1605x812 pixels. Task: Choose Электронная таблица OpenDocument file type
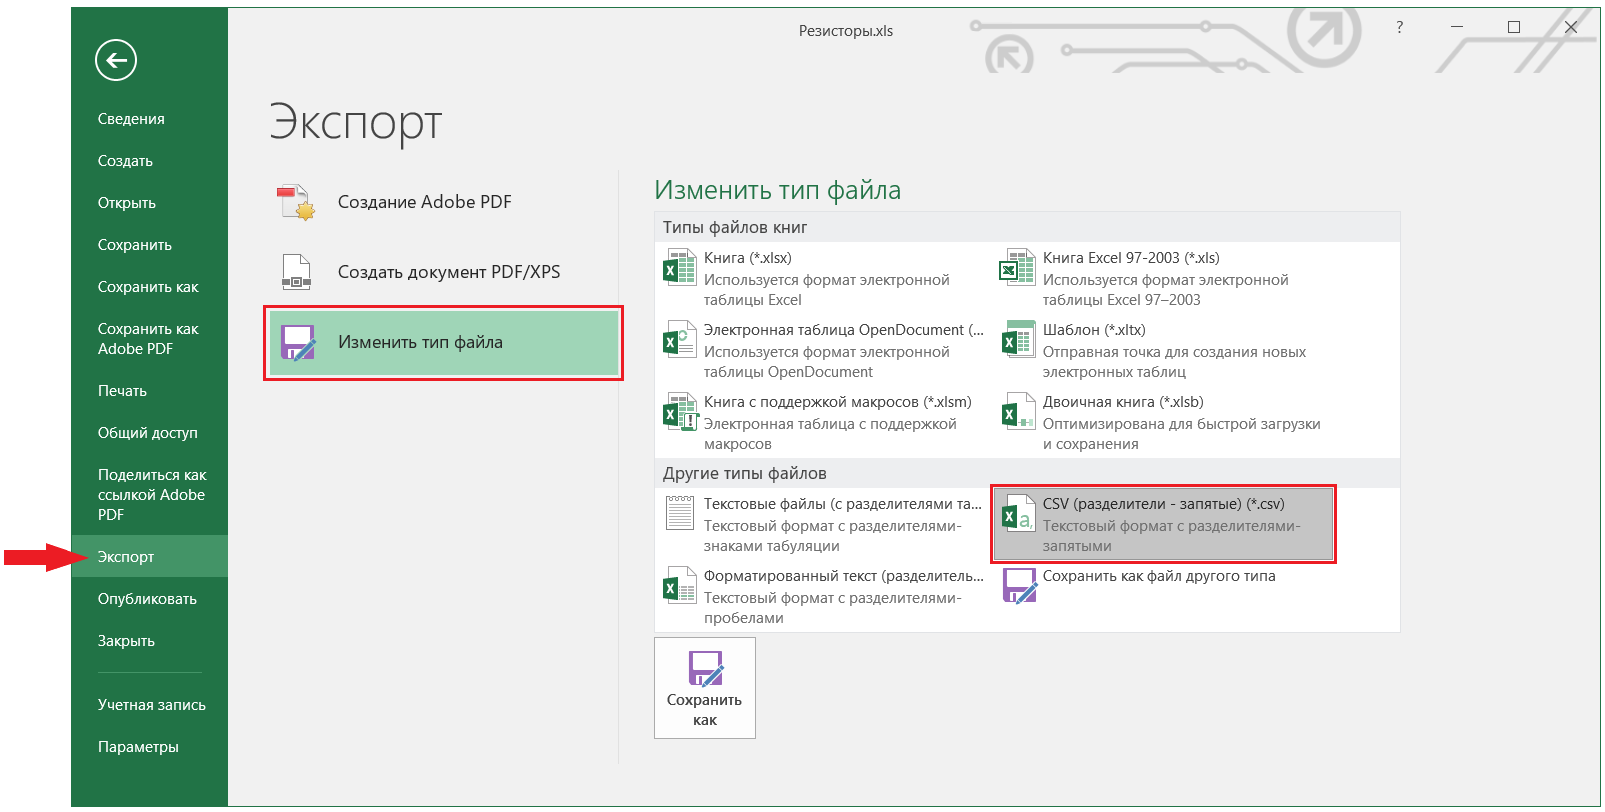coord(824,351)
